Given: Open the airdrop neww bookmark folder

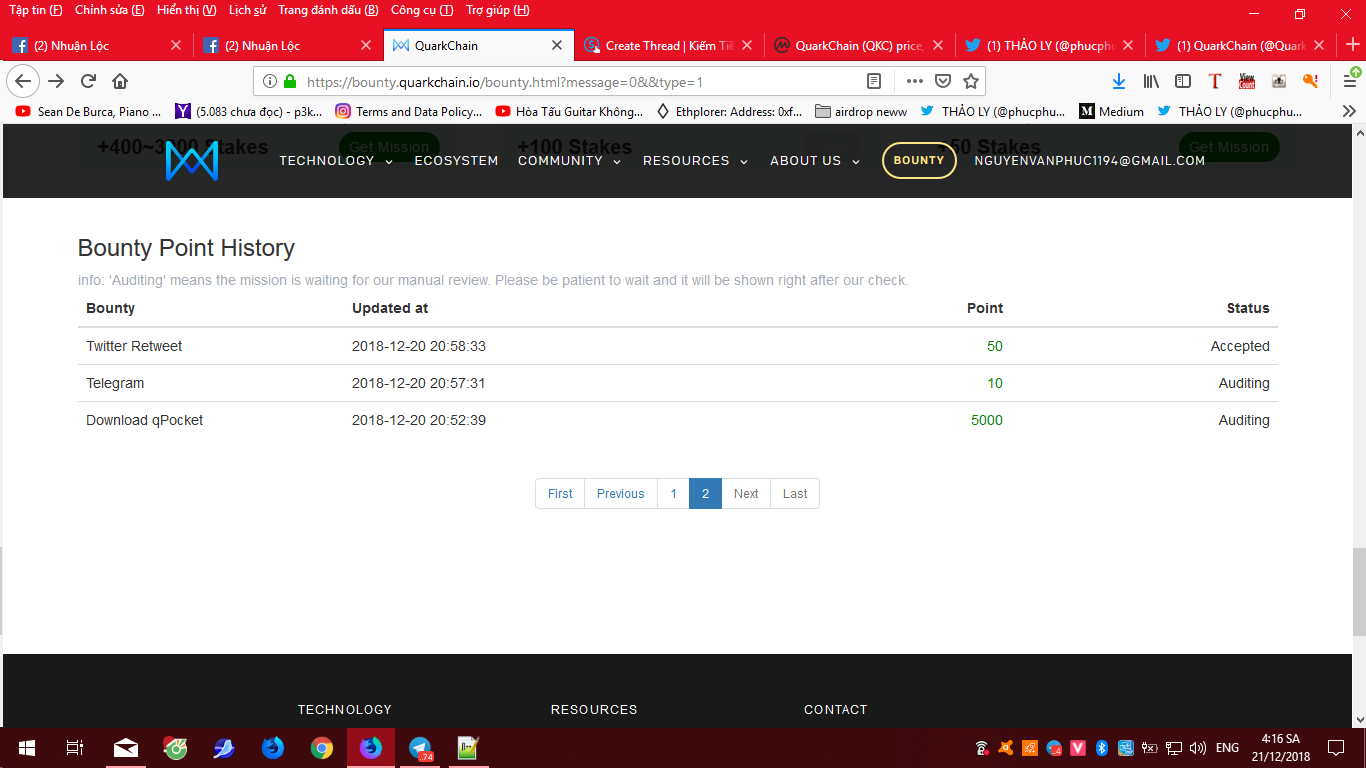Looking at the screenshot, I should tap(861, 112).
